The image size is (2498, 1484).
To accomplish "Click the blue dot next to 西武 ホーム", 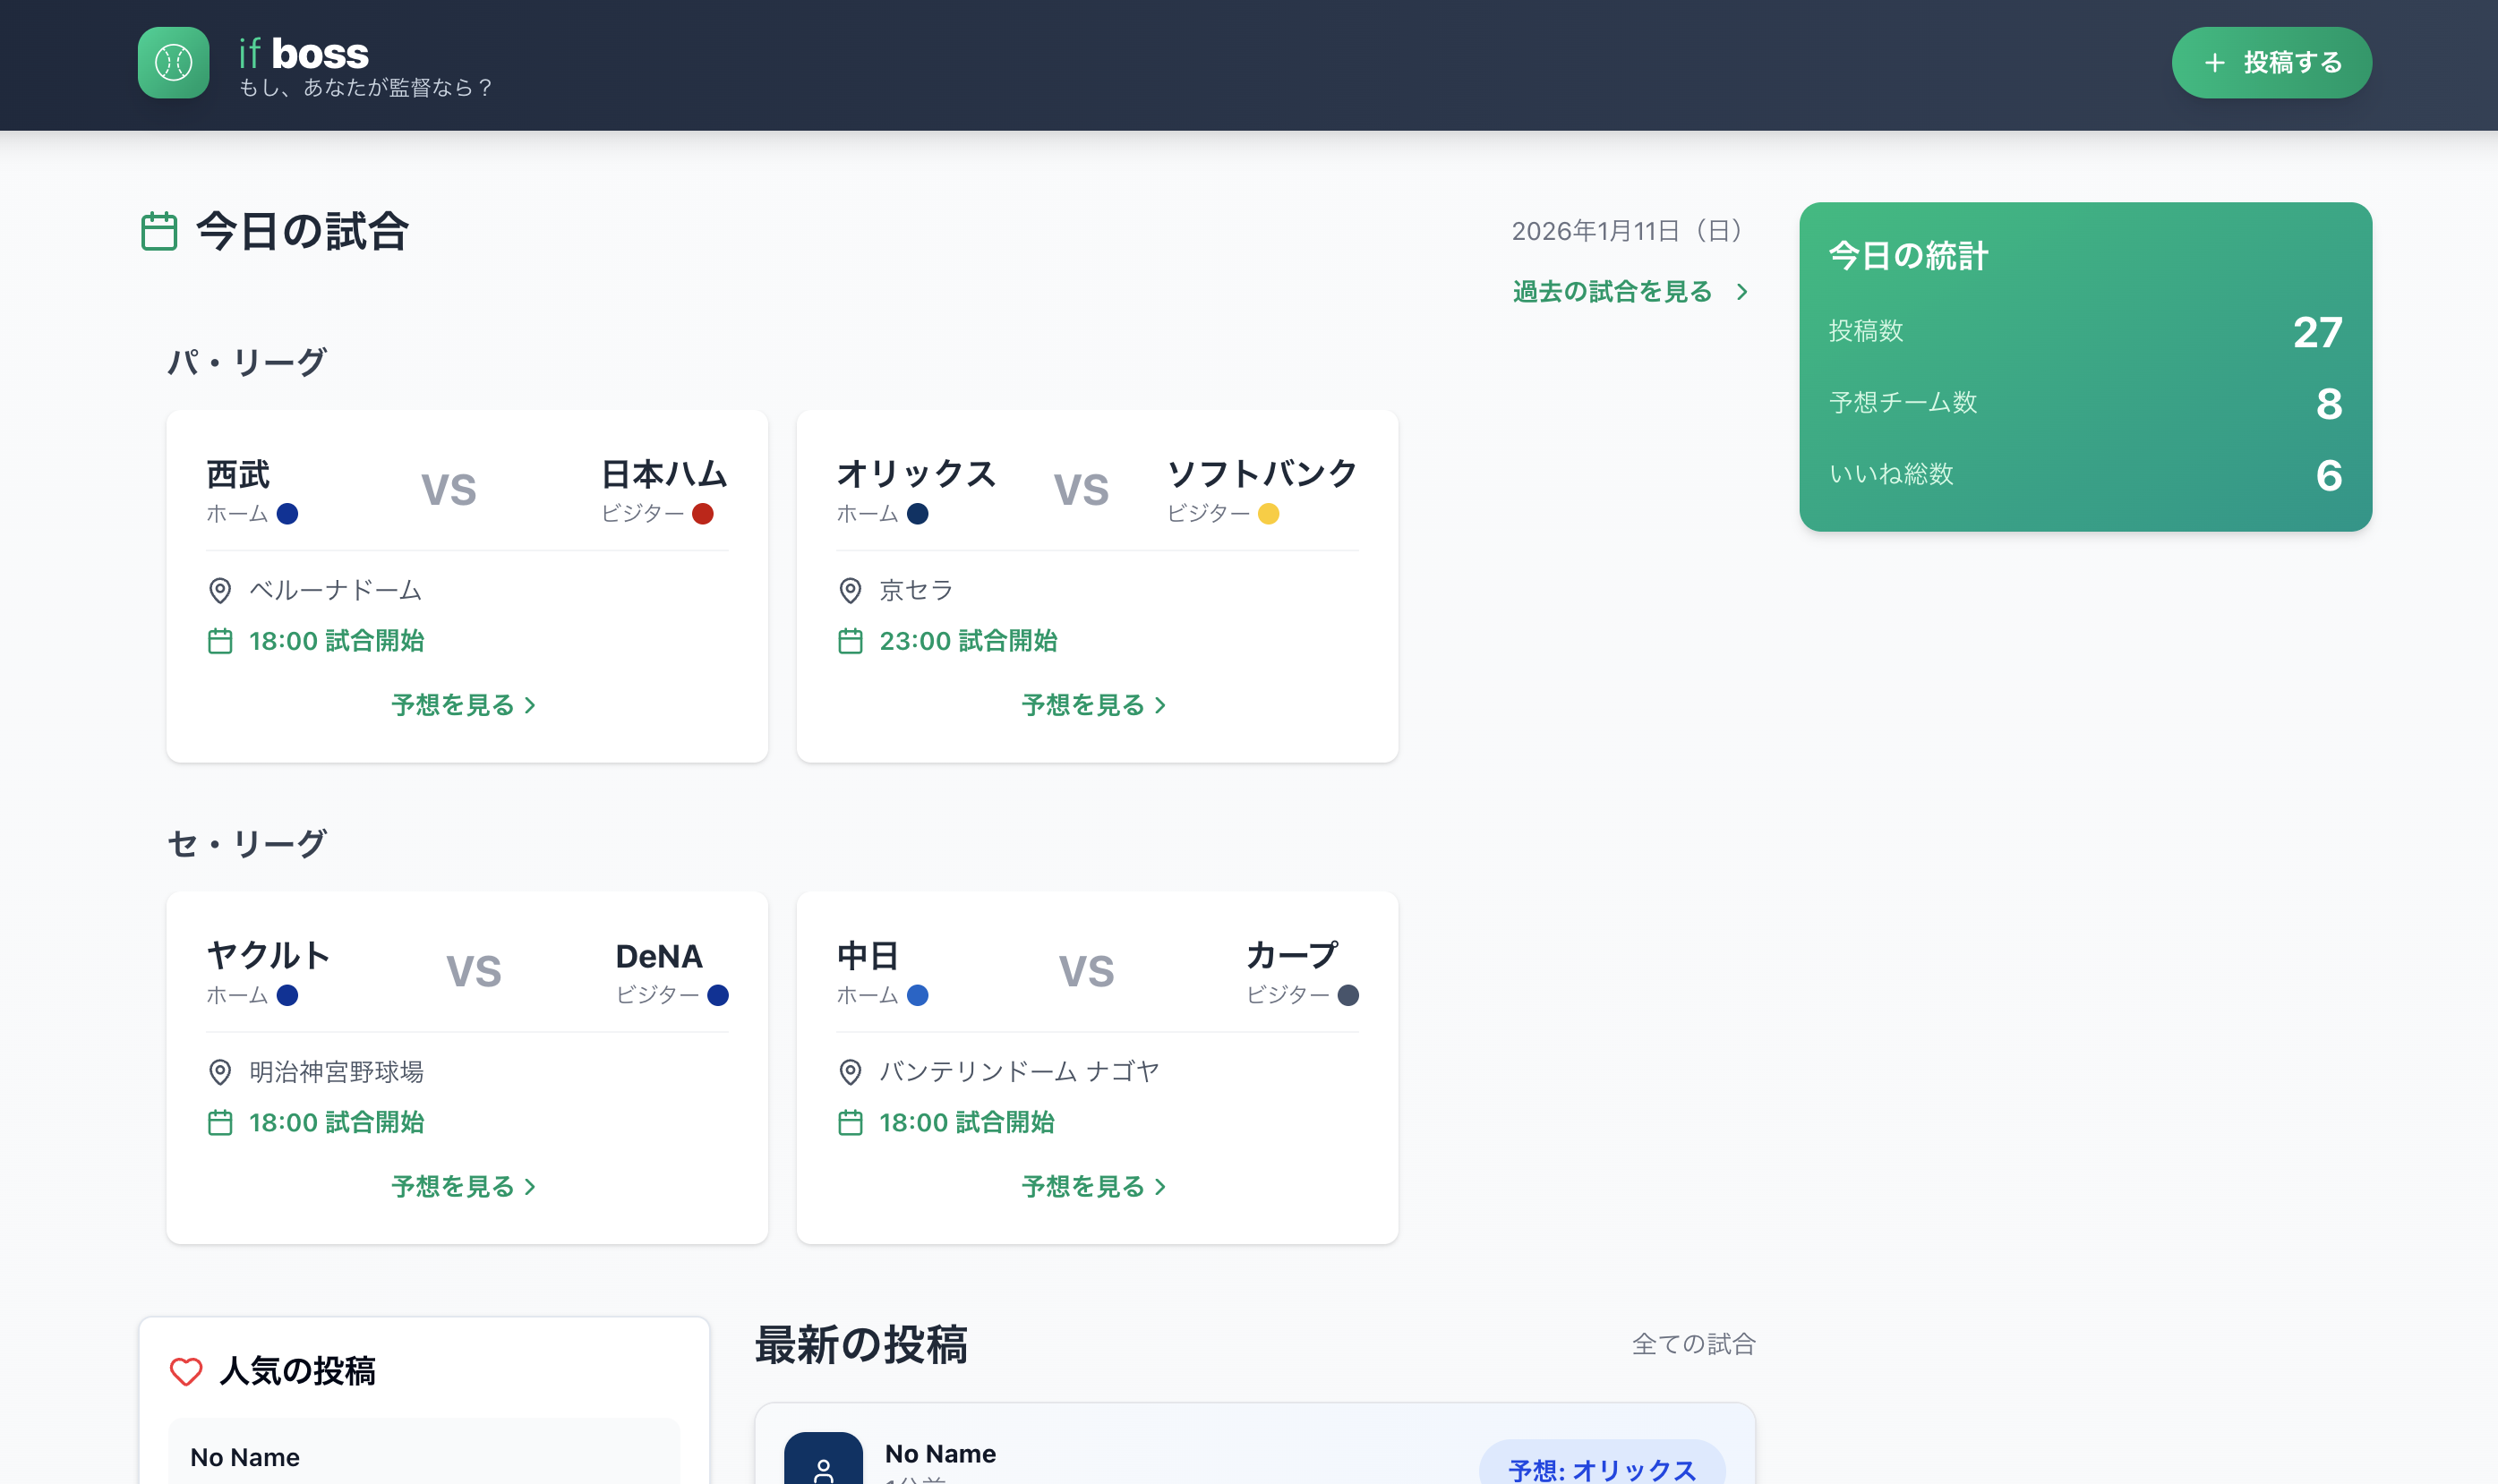I will 288,513.
